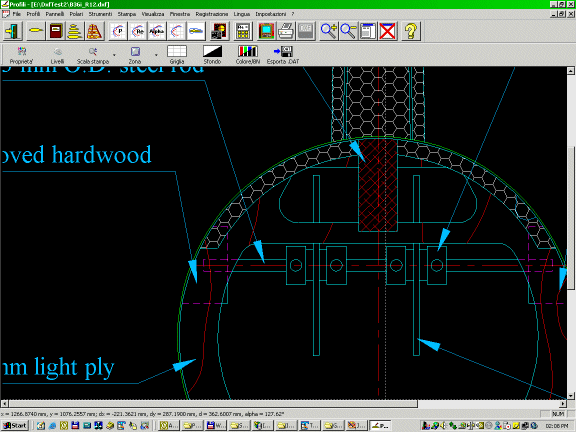Open the Pannelli menu

click(x=54, y=14)
